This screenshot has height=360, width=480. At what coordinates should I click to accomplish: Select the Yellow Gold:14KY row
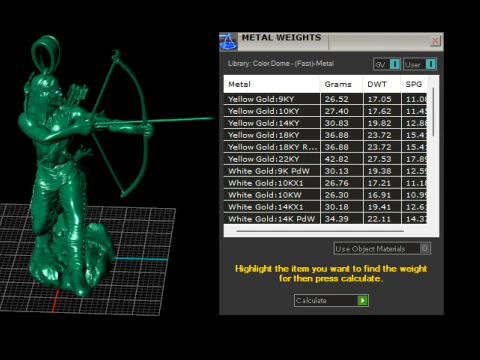[325, 123]
